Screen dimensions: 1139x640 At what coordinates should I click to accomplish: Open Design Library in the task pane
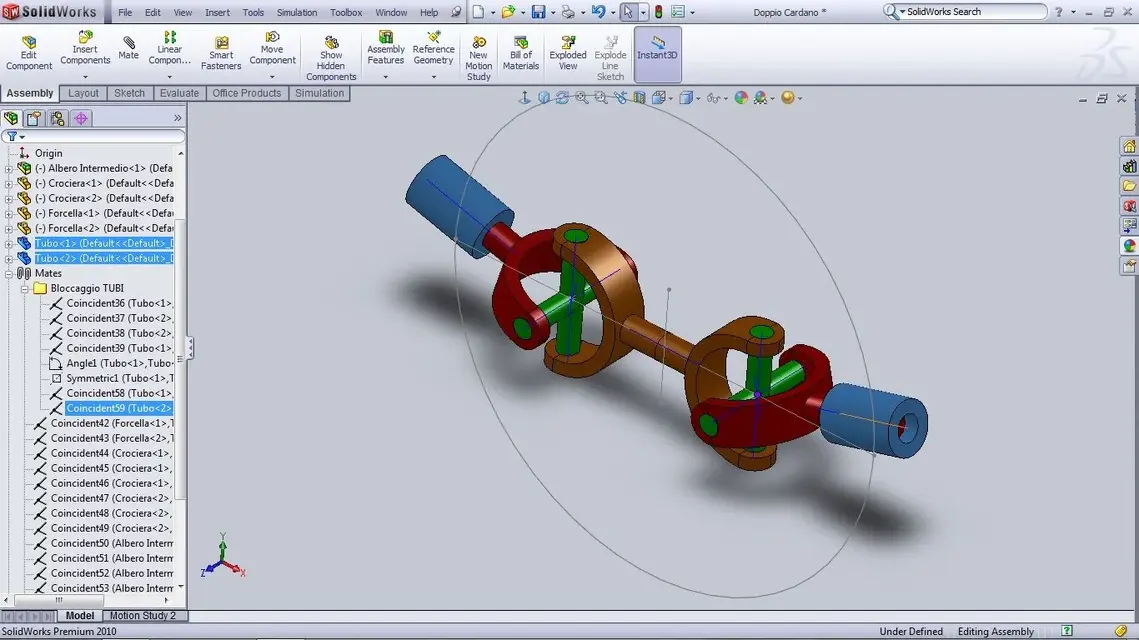tap(1130, 166)
